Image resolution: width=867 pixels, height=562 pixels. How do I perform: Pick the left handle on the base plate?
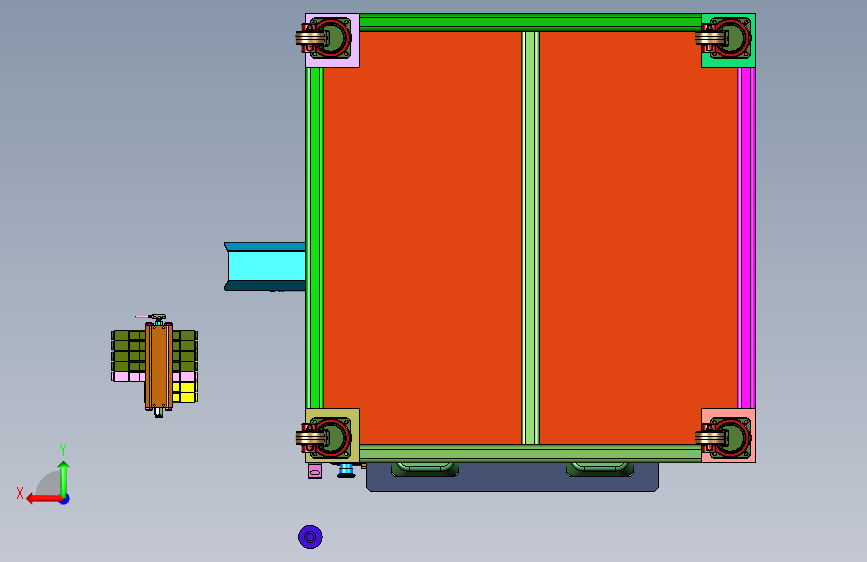pos(425,469)
